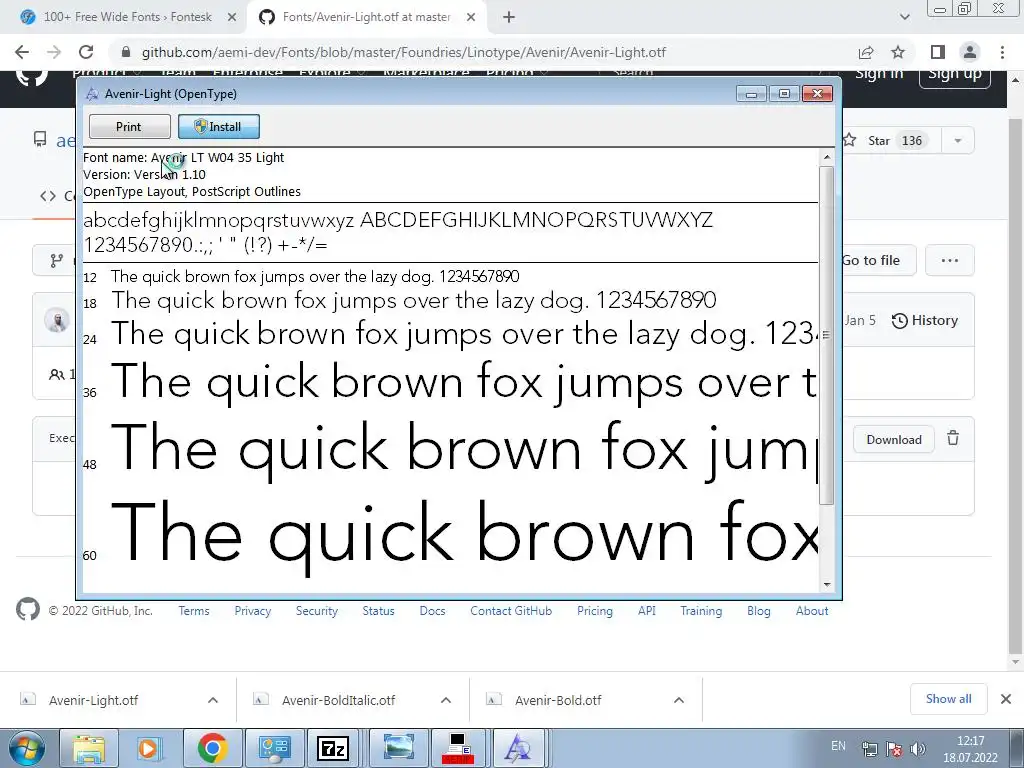Install the Avenir-Light font
1024x768 pixels.
(x=219, y=127)
